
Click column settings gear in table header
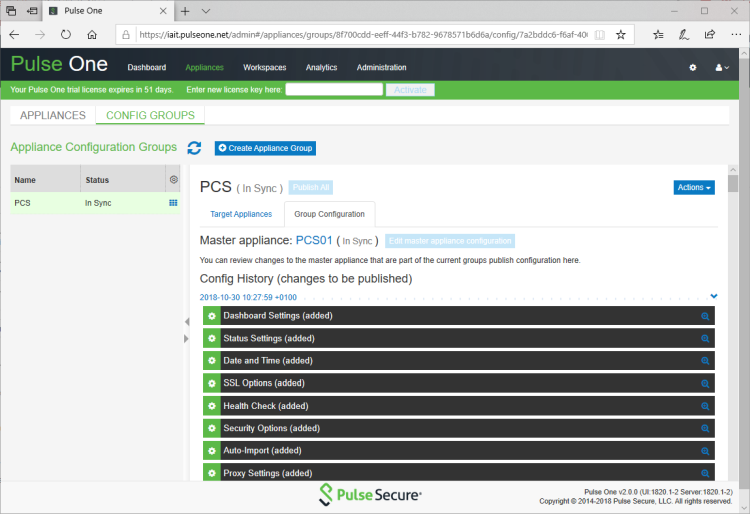tap(173, 180)
